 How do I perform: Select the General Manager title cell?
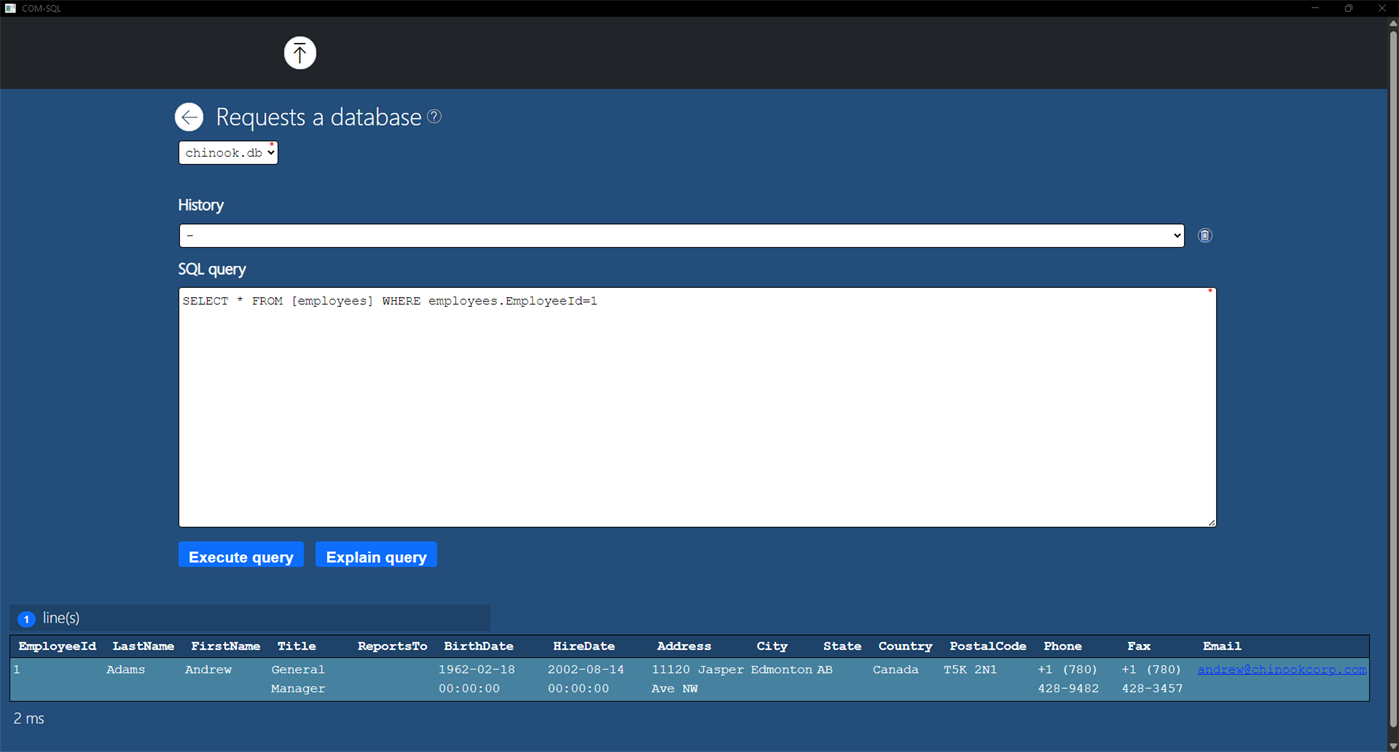(298, 679)
